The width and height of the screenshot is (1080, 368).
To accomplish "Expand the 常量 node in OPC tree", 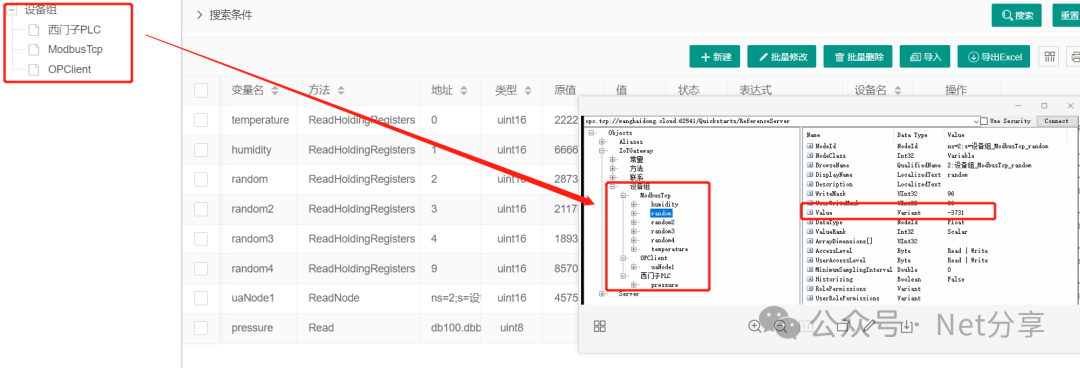I will [x=613, y=159].
